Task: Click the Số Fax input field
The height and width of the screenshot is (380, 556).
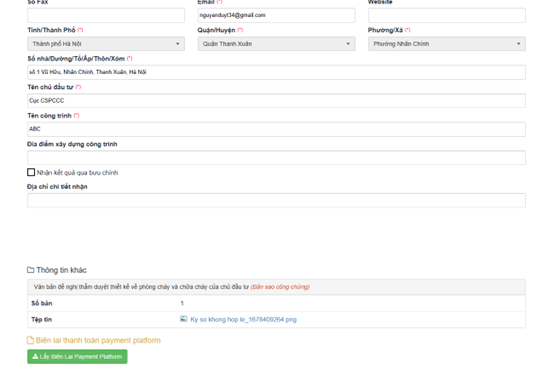Action: click(106, 15)
